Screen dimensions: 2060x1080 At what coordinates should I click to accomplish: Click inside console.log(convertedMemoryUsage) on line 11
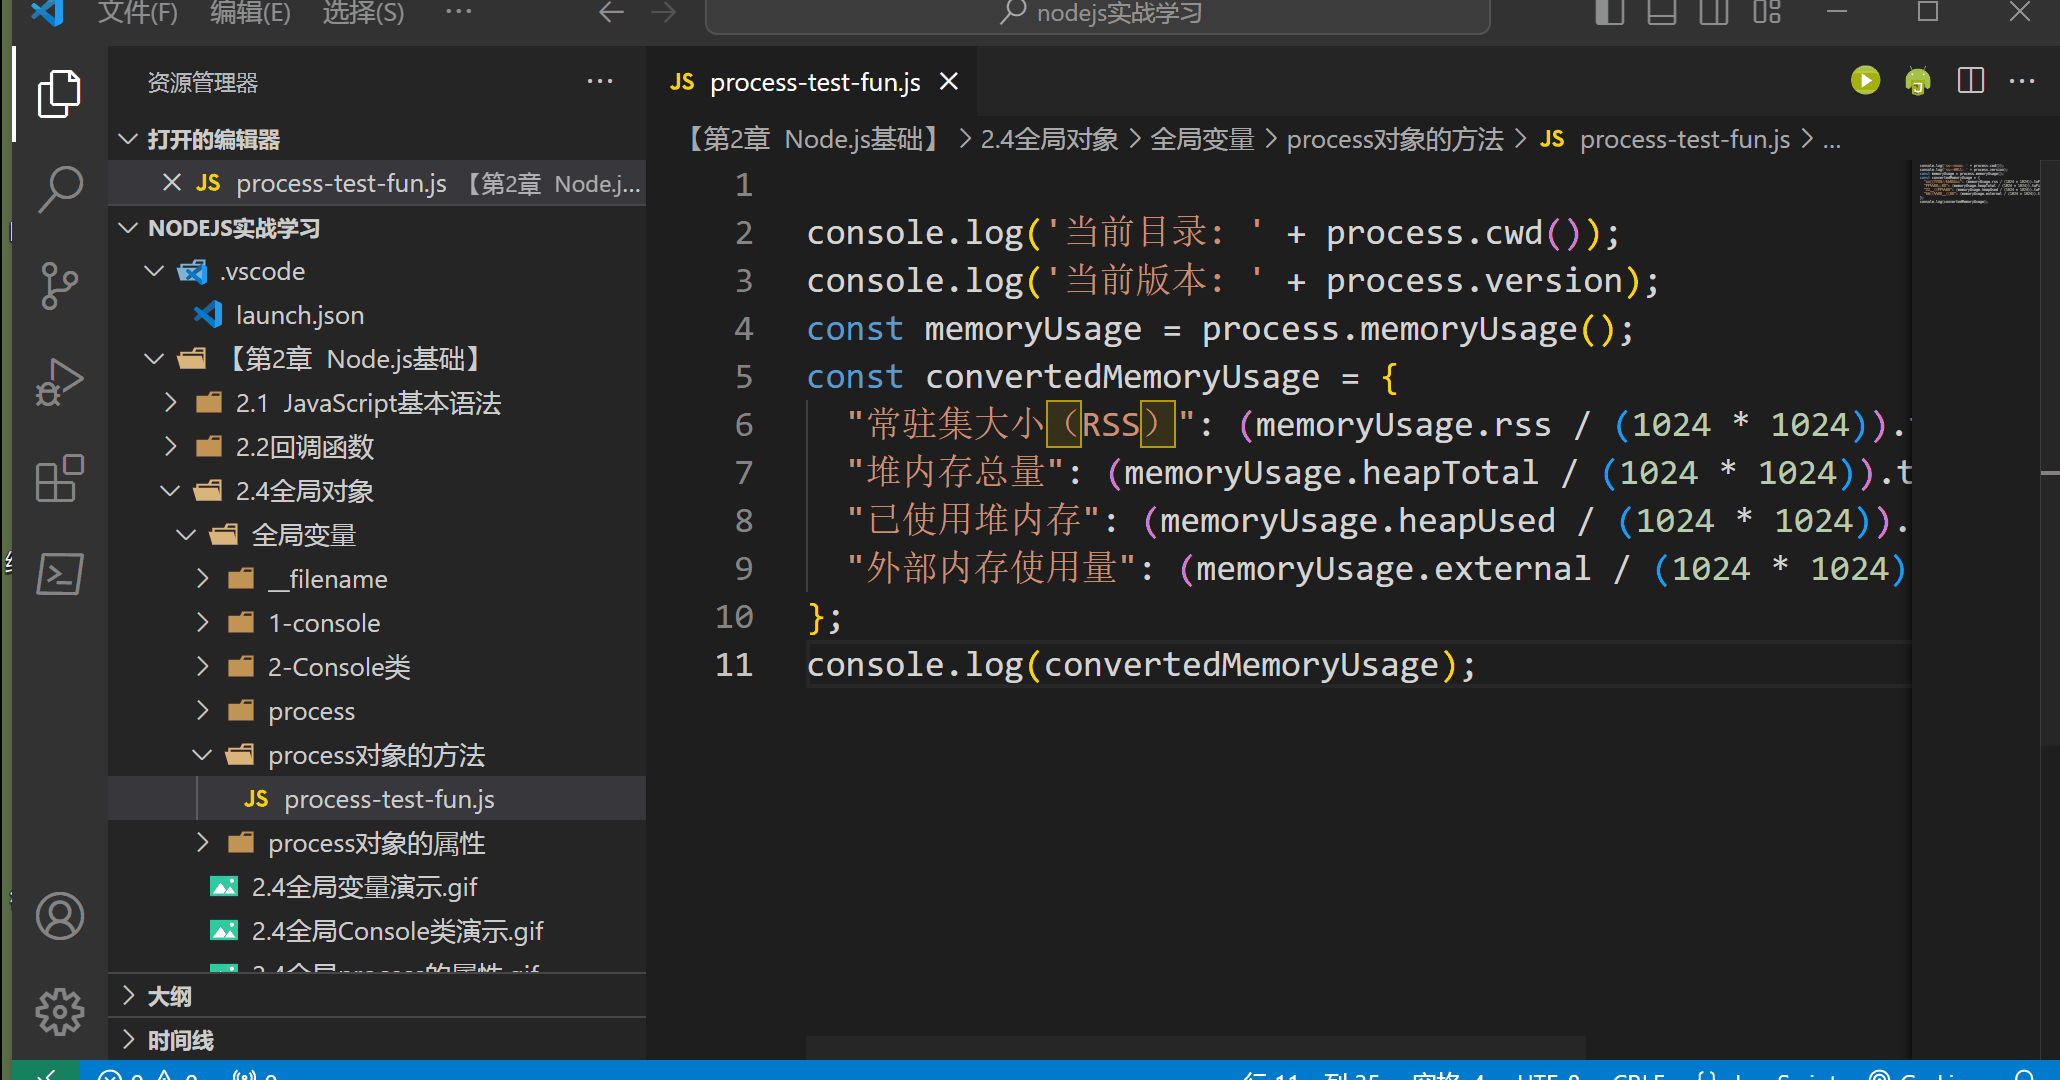(1141, 665)
